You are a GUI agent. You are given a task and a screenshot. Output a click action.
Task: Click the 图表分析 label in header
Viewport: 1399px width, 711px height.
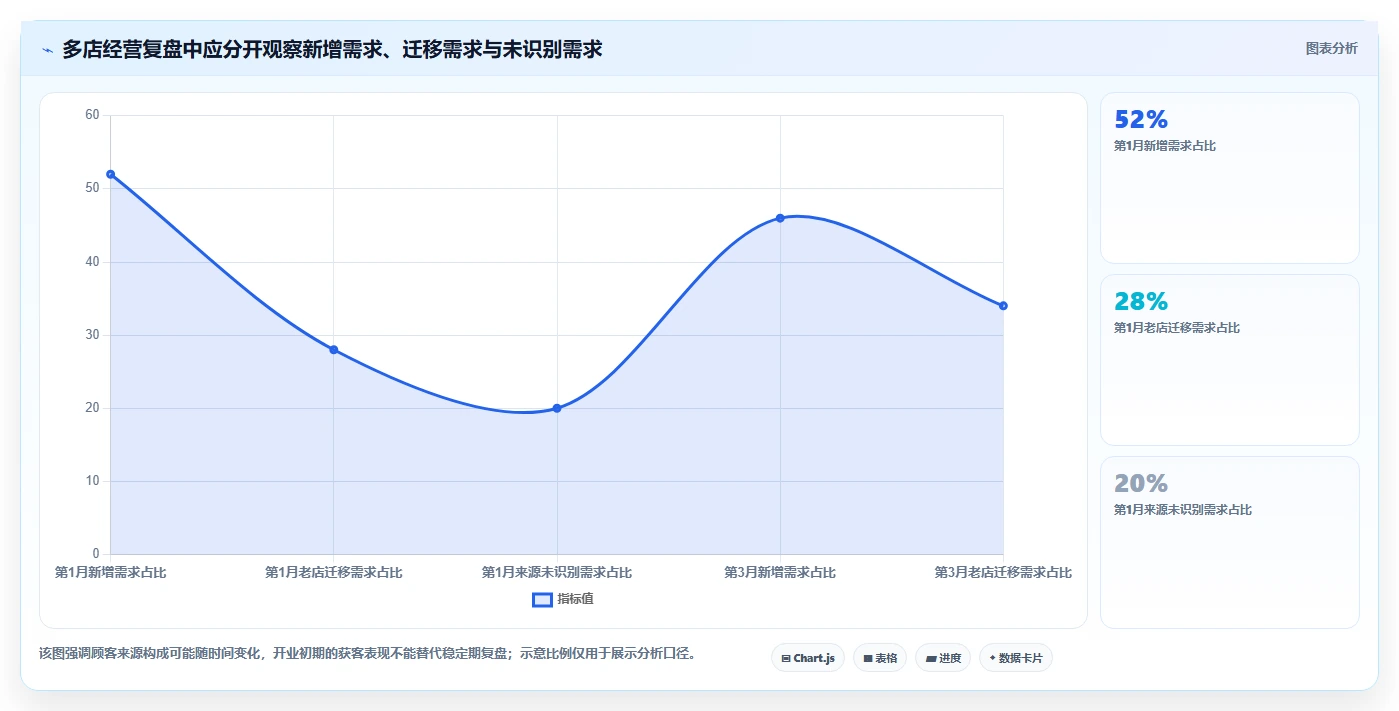1331,48
